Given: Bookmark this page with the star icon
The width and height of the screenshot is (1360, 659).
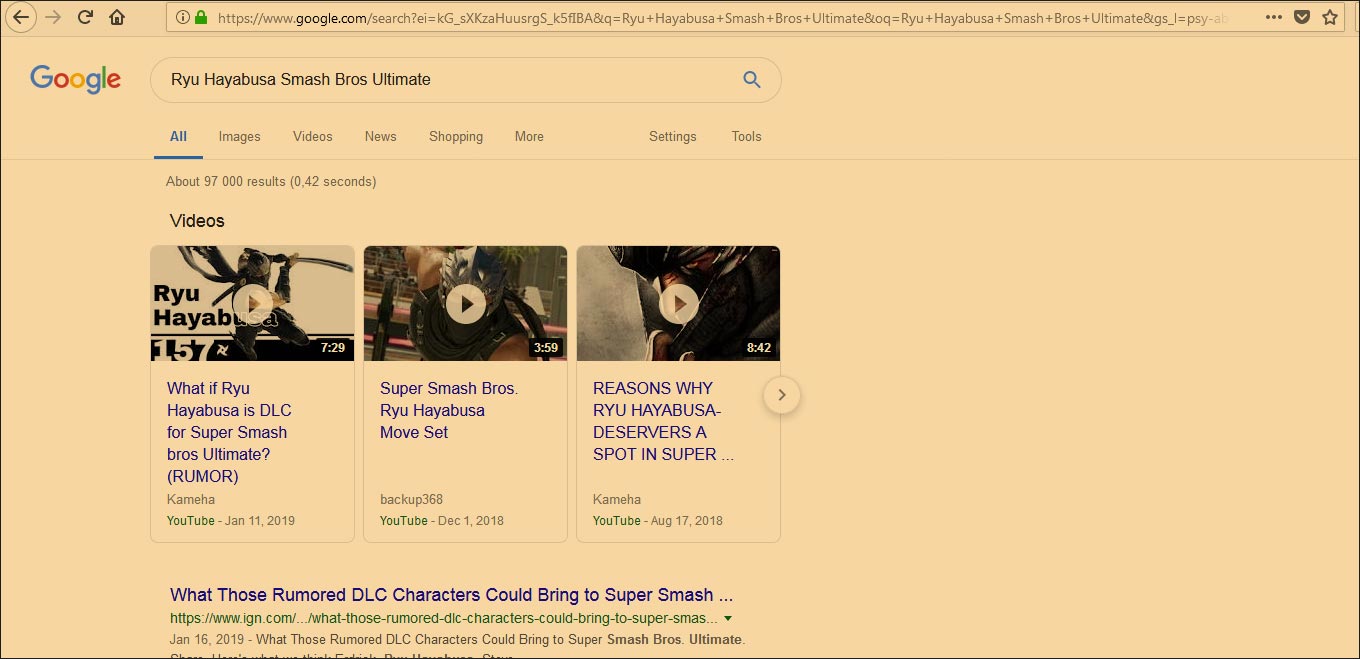Looking at the screenshot, I should coord(1331,17).
